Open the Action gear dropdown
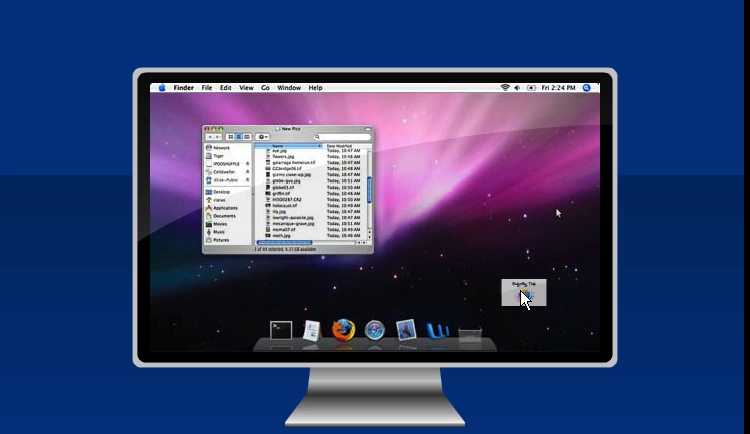 (263, 137)
